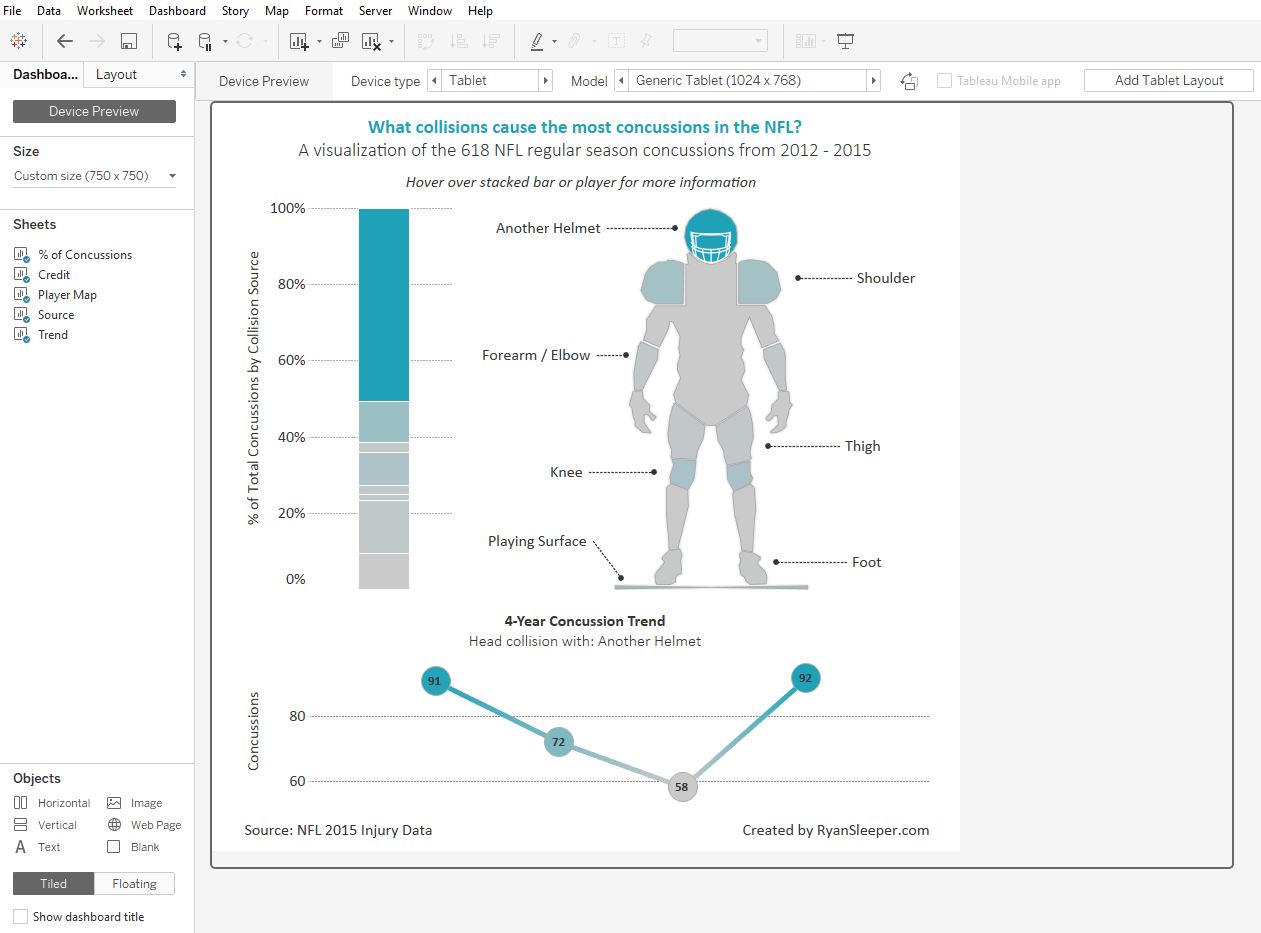This screenshot has height=933, width=1261.
Task: Open the Highlight dropdown arrow
Action: pos(555,42)
